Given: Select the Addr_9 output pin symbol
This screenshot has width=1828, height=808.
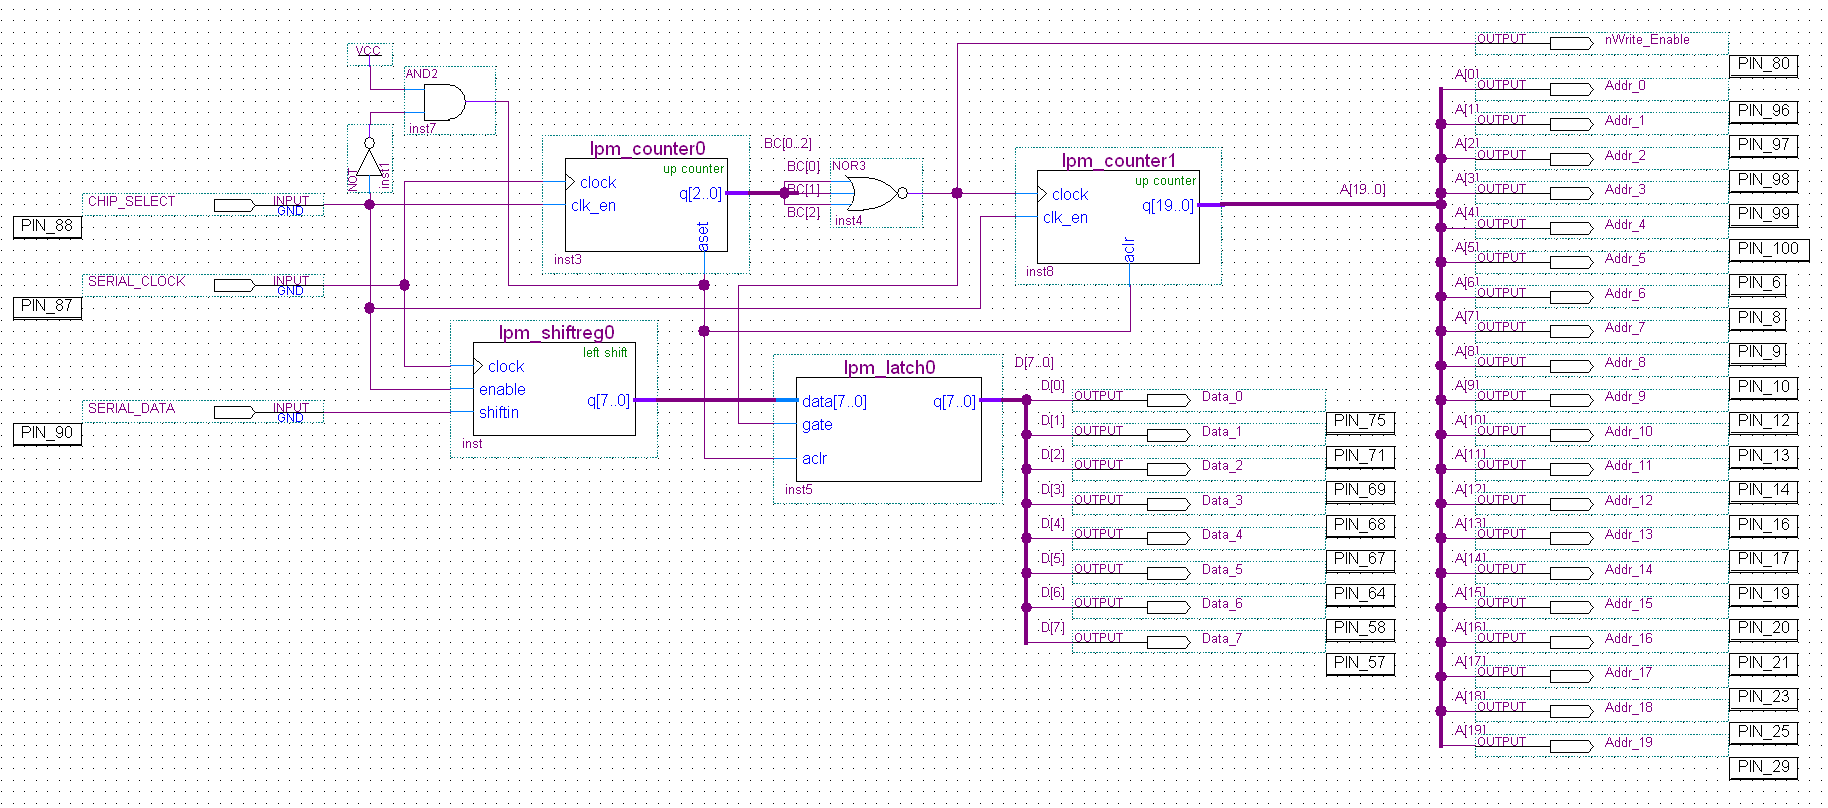Looking at the screenshot, I should click(x=1571, y=400).
